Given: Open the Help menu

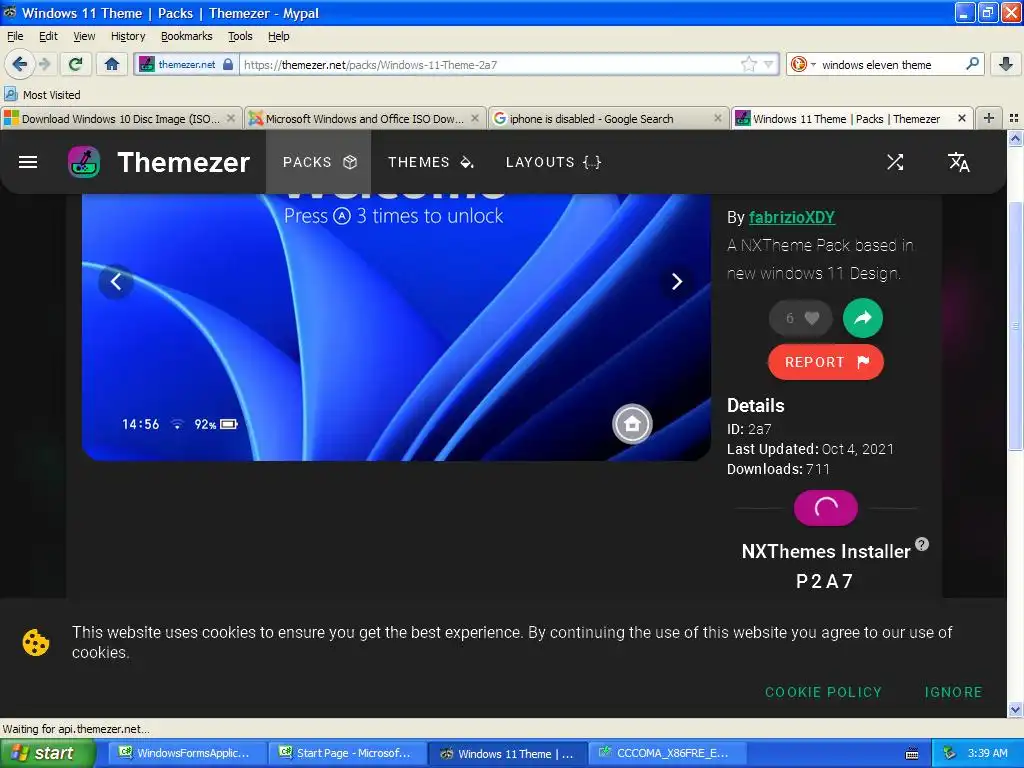Looking at the screenshot, I should point(278,36).
